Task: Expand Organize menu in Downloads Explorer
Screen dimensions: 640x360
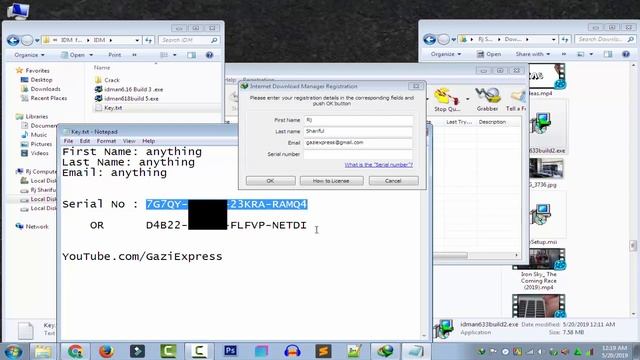Action: [x=445, y=54]
